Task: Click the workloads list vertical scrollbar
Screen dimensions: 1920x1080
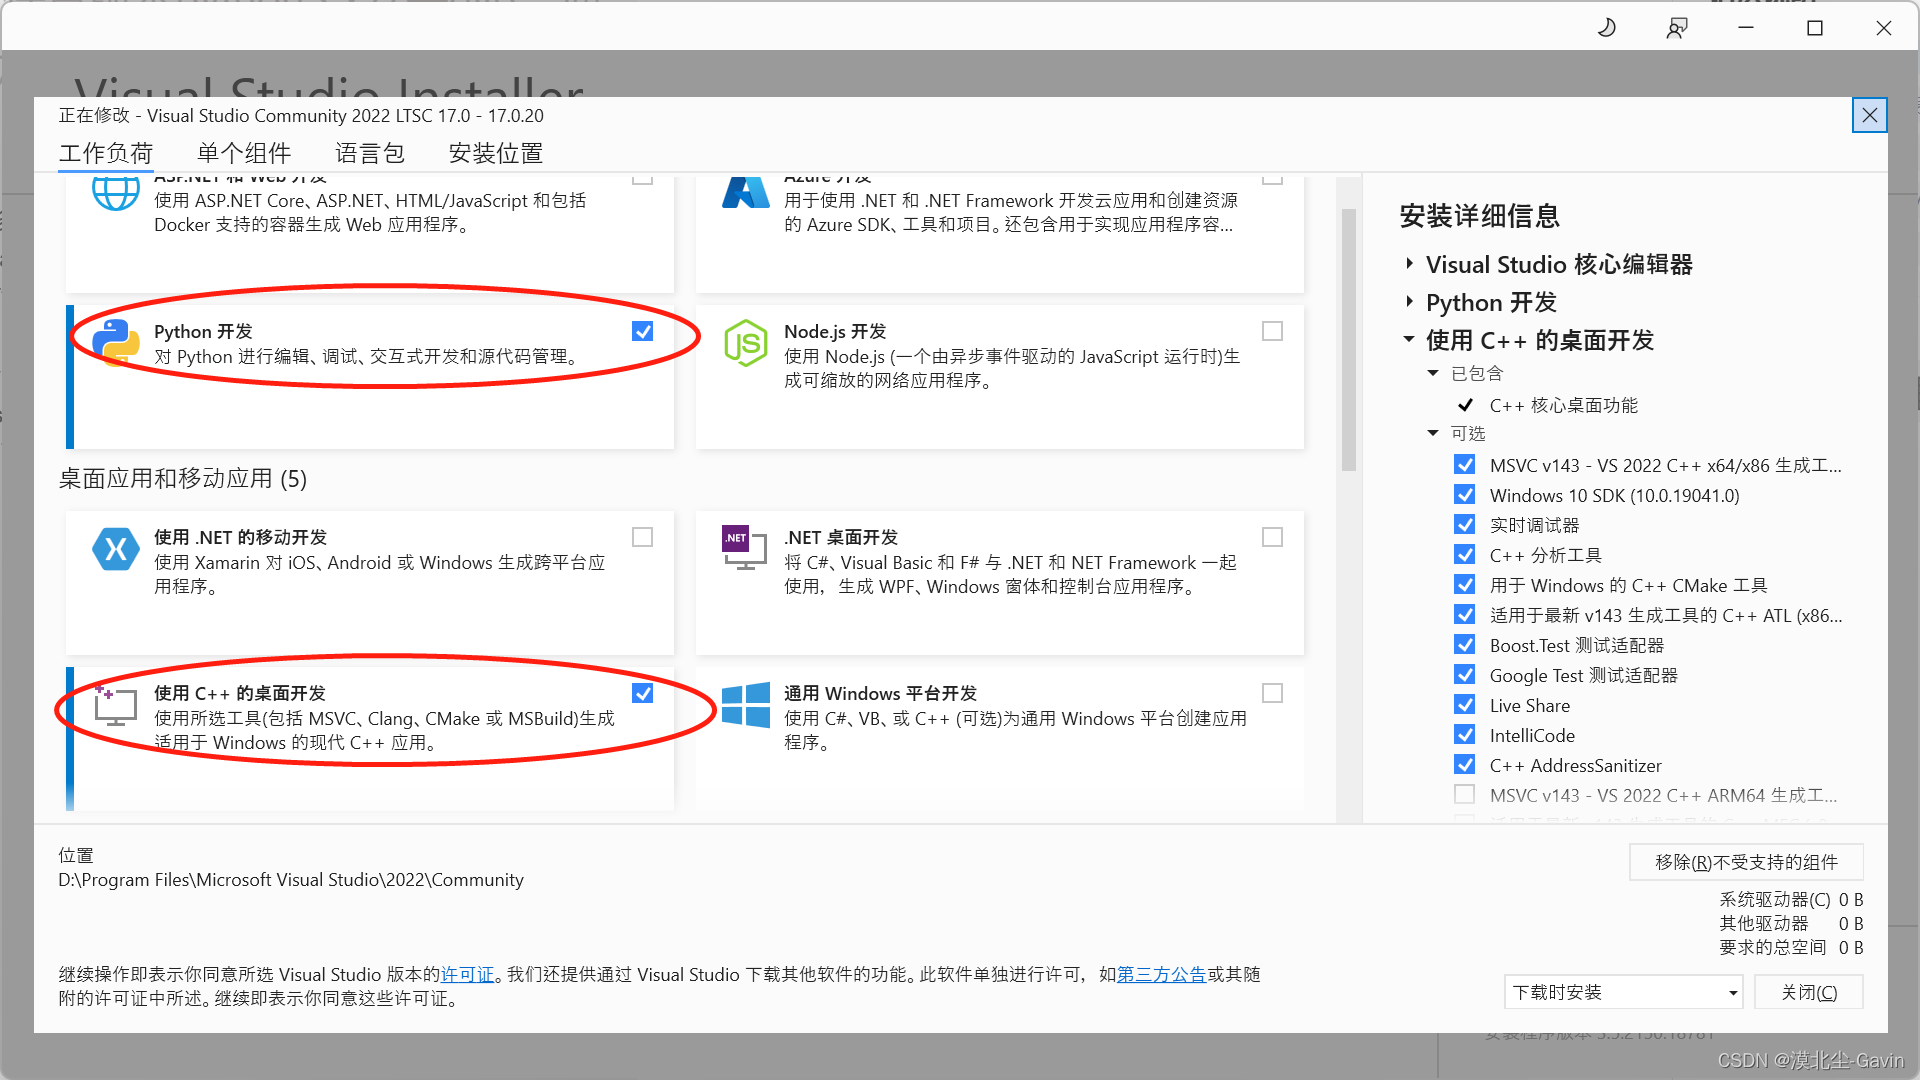Action: pyautogui.click(x=1348, y=340)
